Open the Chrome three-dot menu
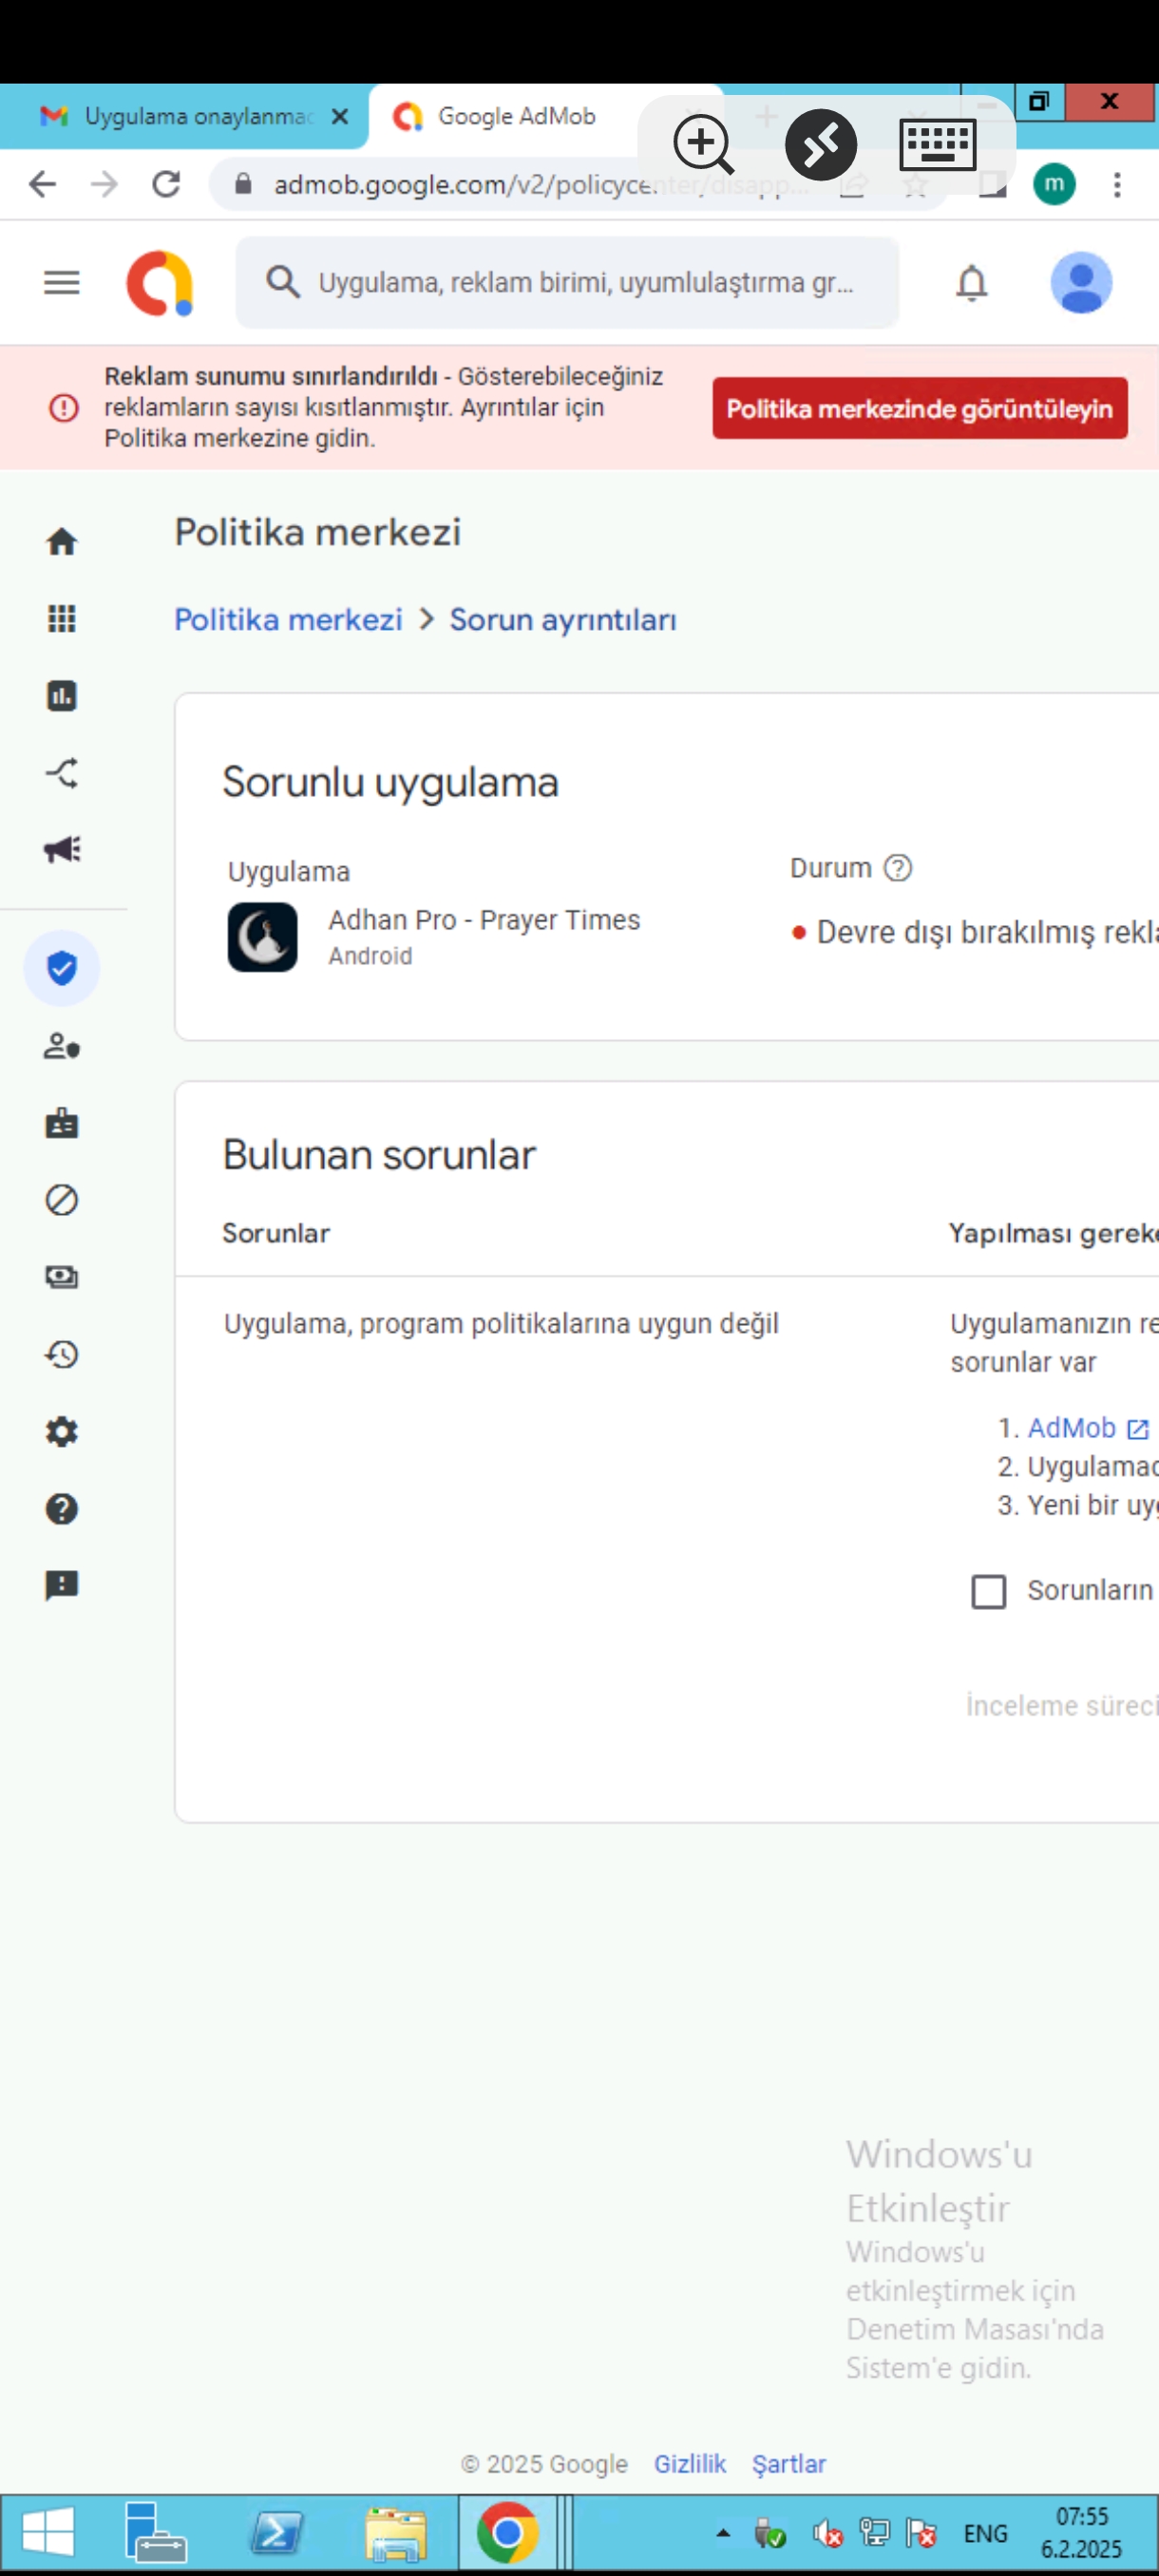 (1117, 184)
